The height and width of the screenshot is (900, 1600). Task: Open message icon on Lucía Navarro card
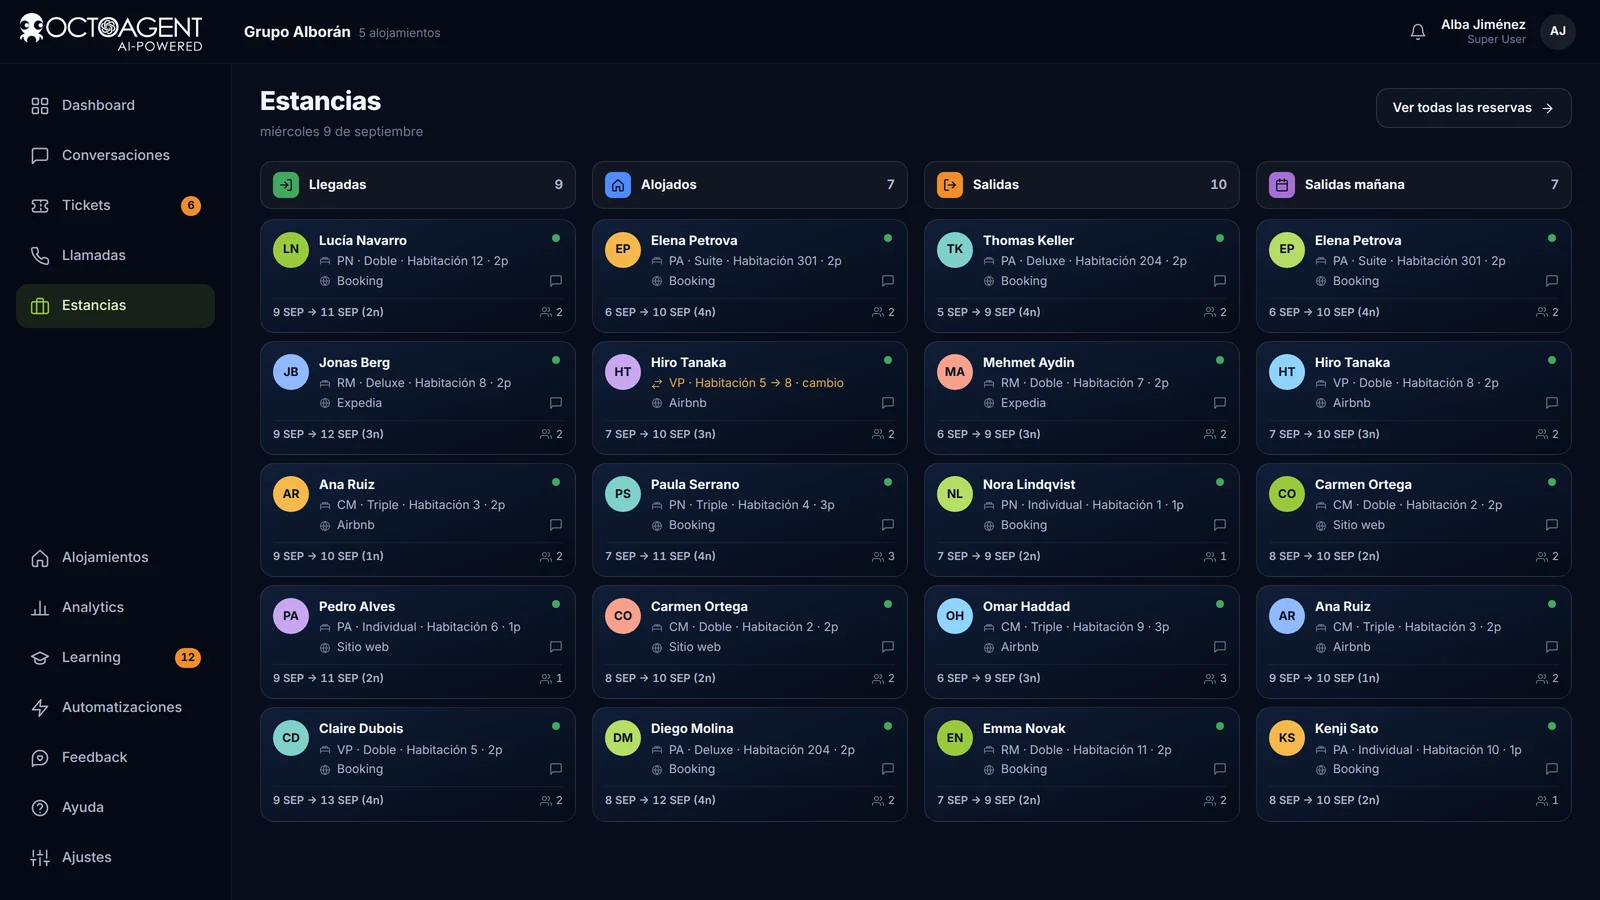(556, 281)
